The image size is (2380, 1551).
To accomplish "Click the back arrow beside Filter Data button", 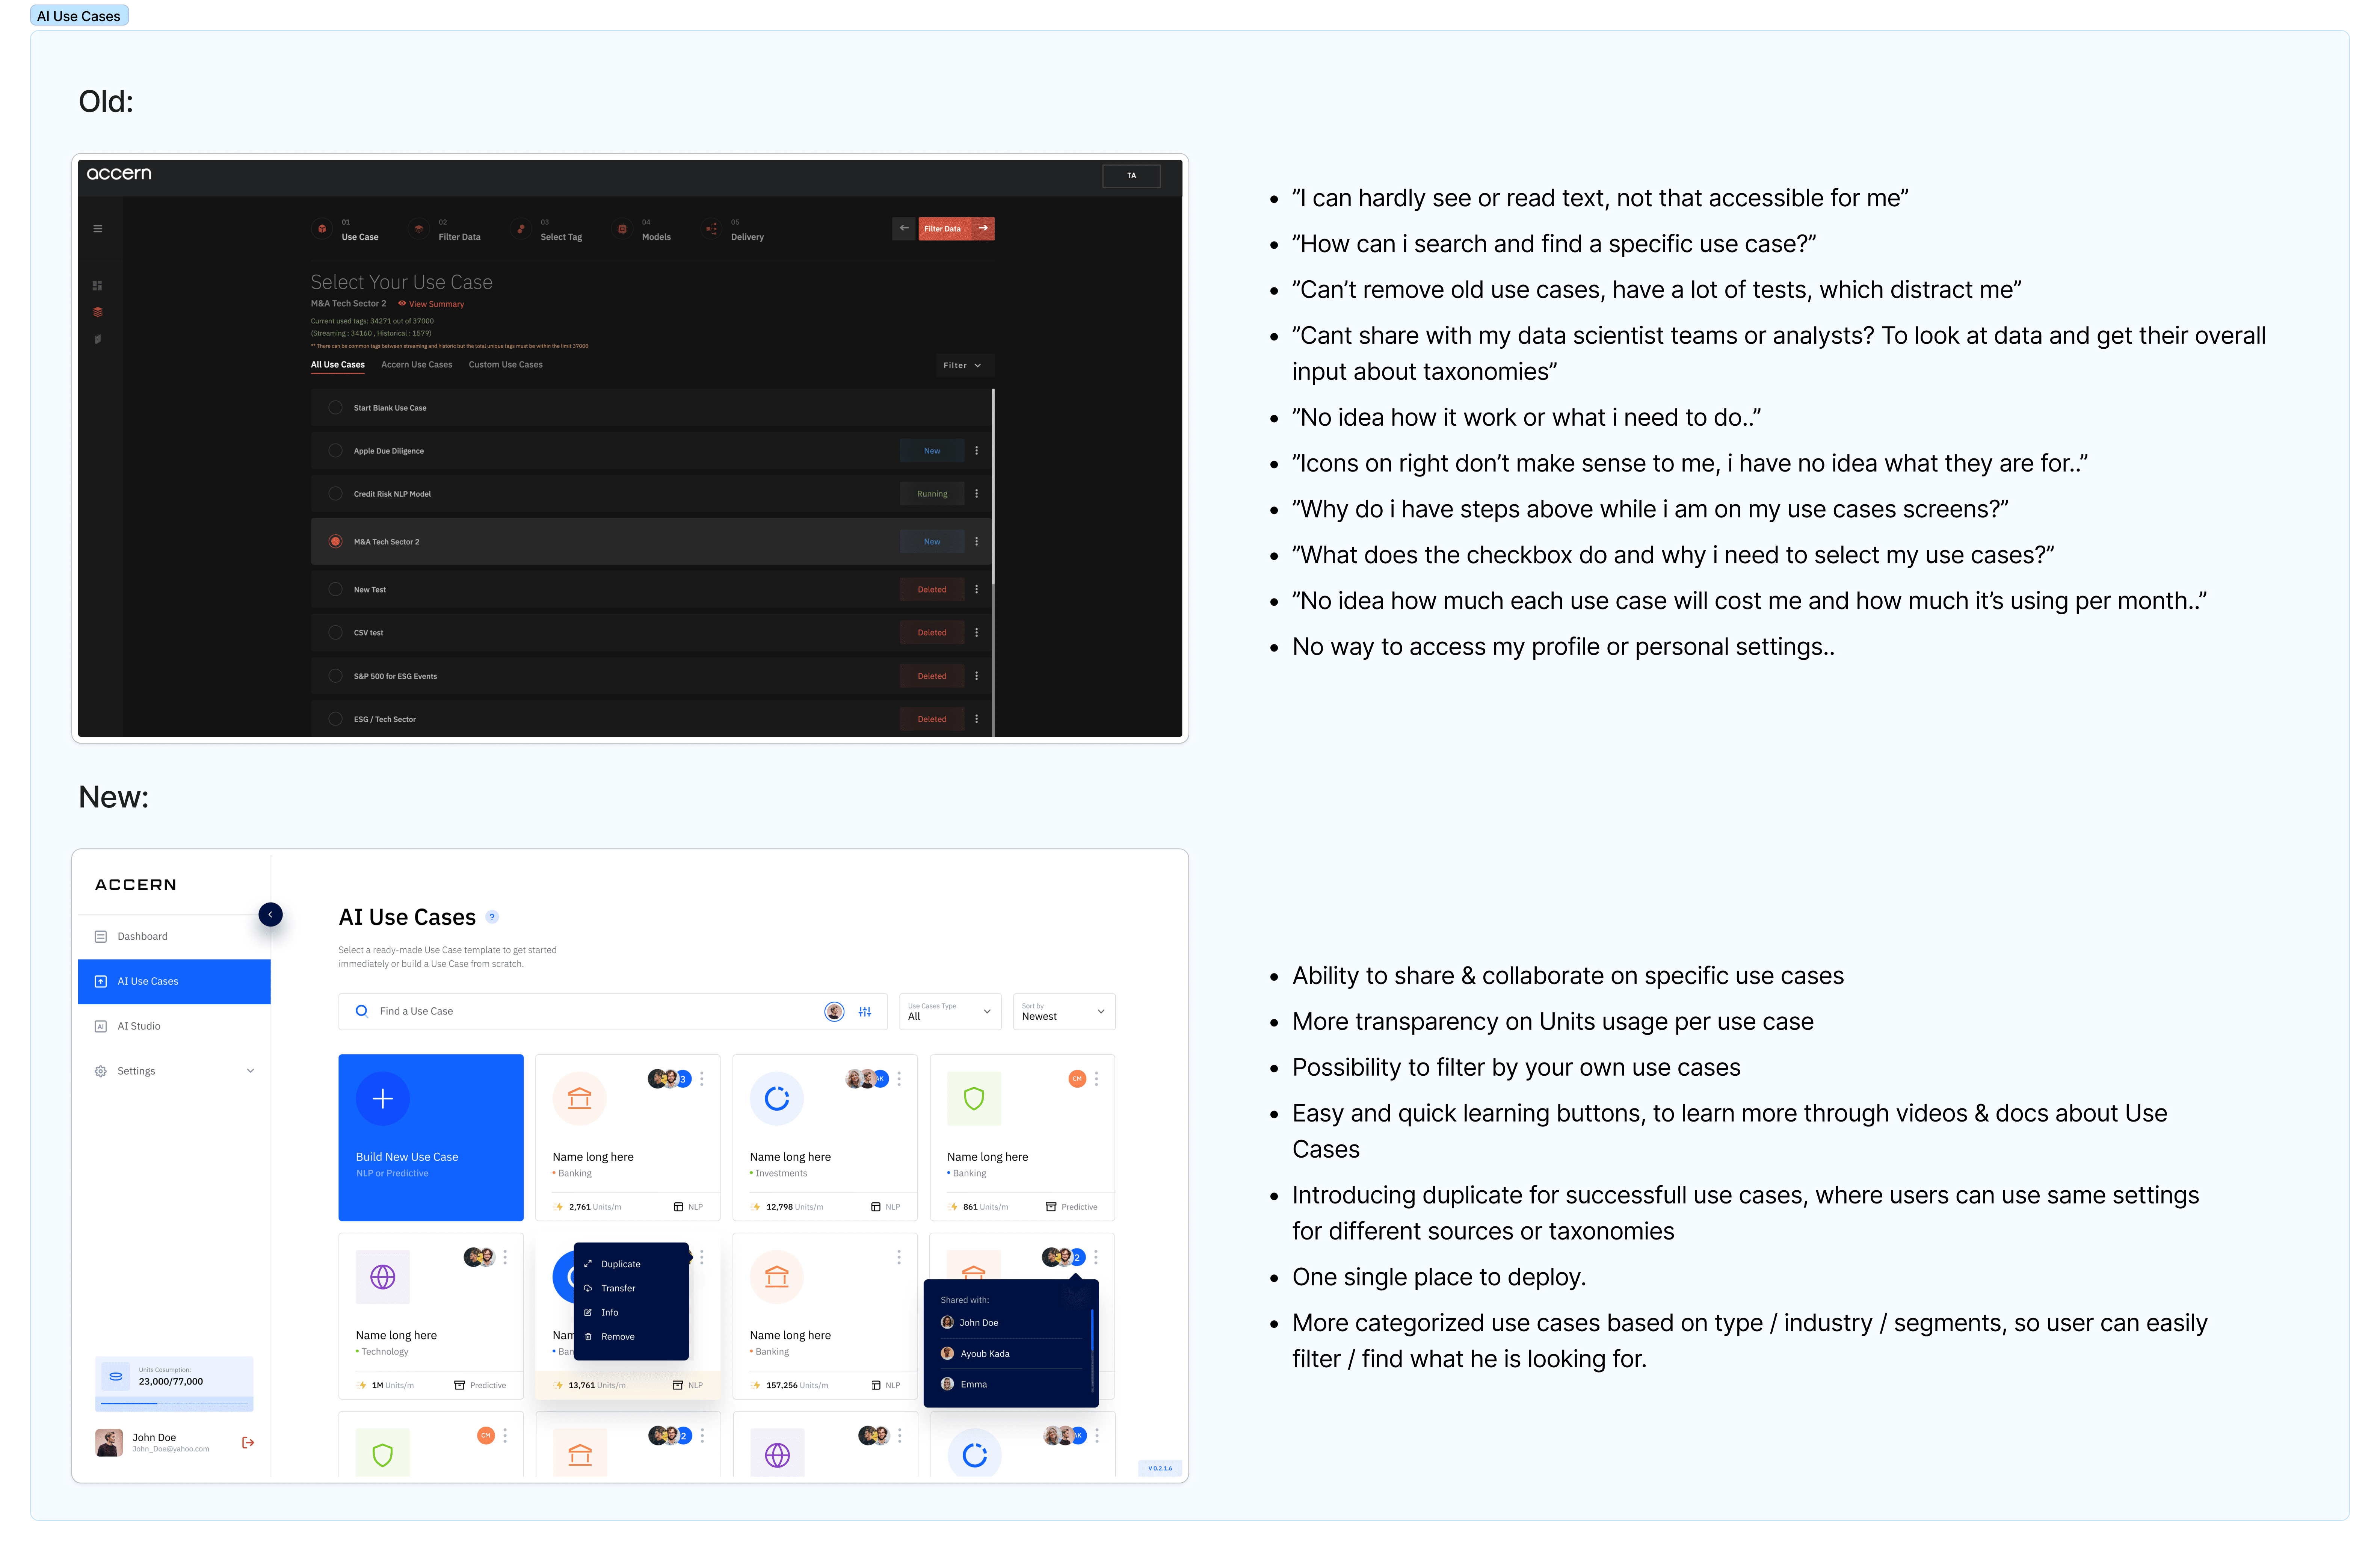I will 904,229.
